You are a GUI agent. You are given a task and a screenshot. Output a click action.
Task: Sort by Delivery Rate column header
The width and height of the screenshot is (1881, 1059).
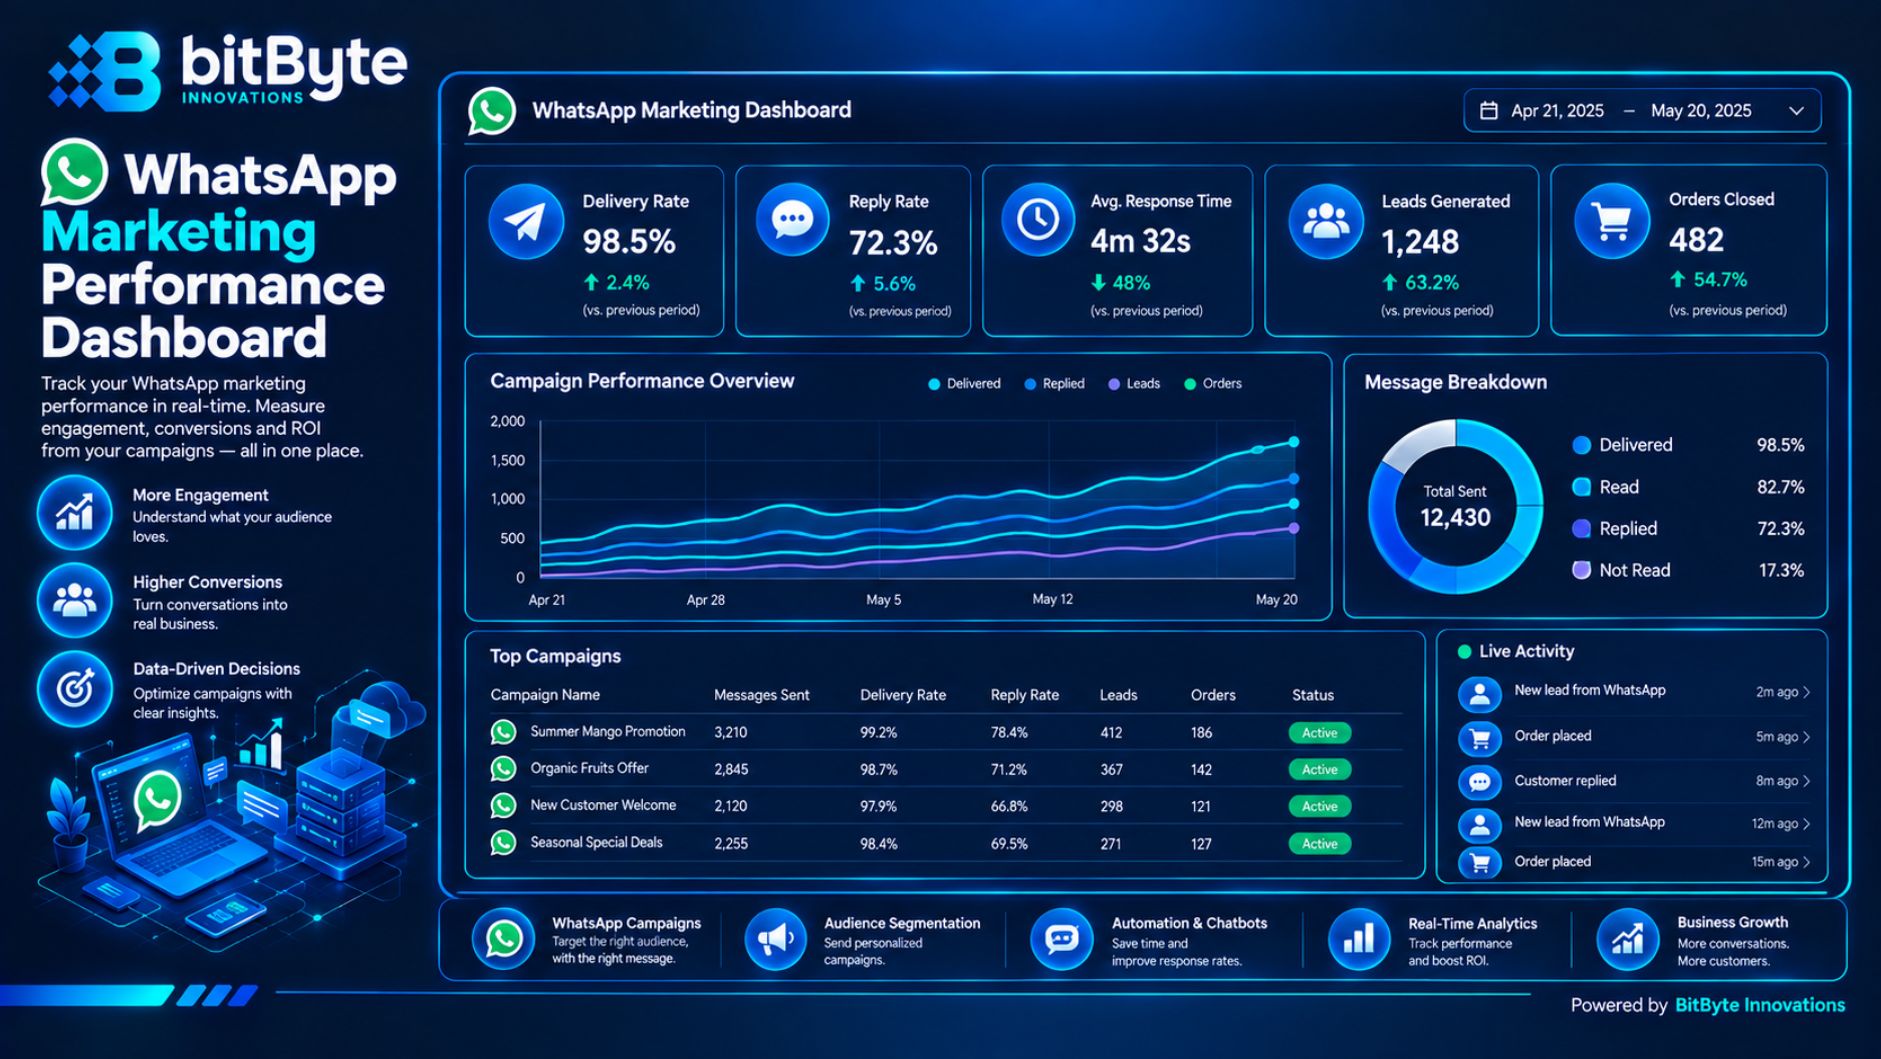[902, 695]
